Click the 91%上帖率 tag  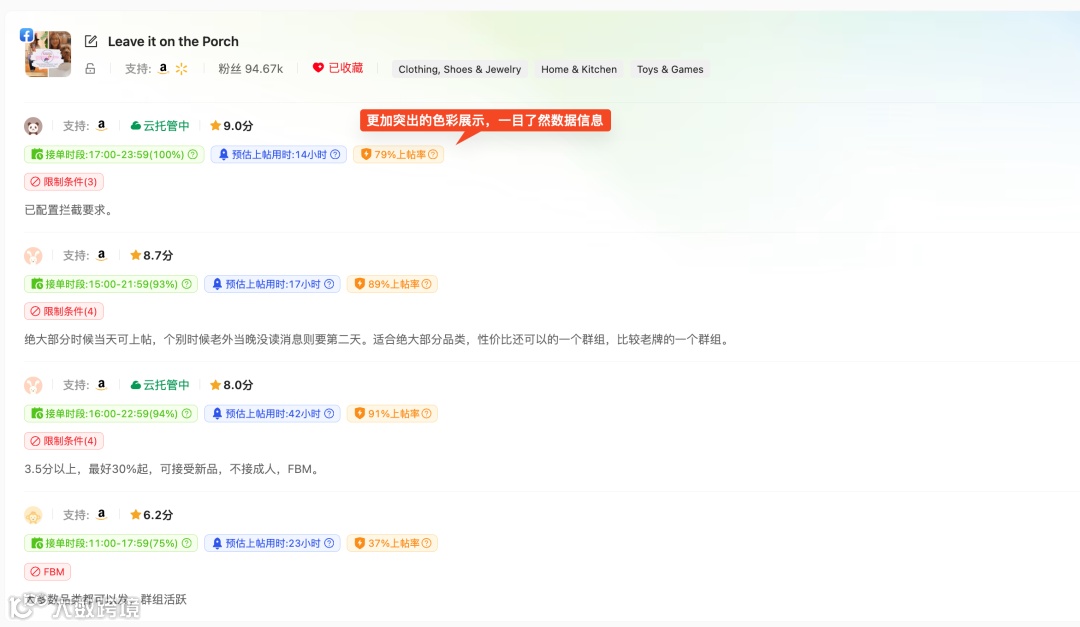pyautogui.click(x=392, y=413)
